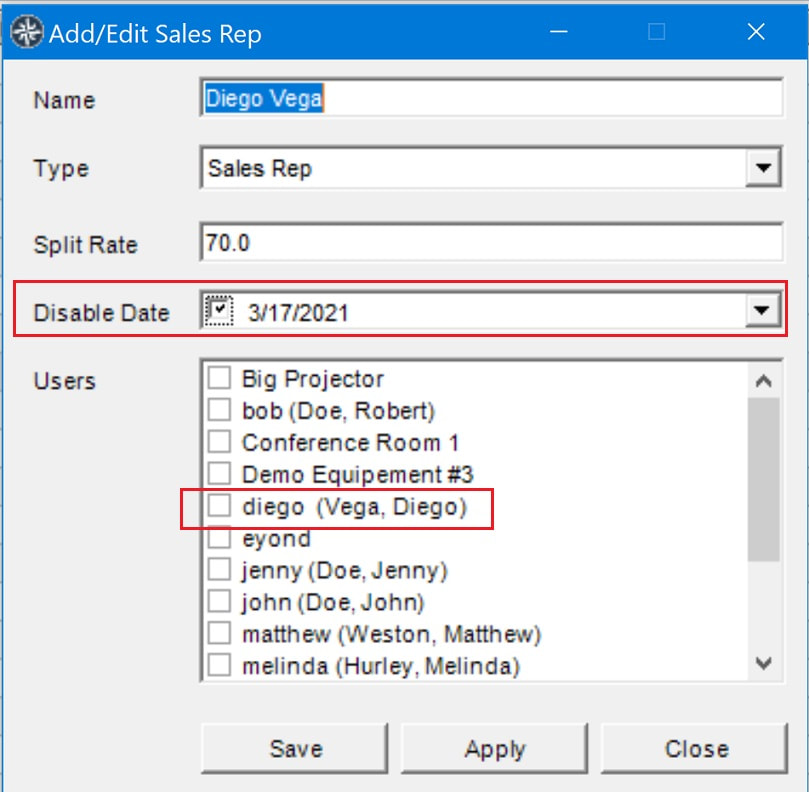This screenshot has width=809, height=792.
Task: Check the eyond user checkbox
Action: (x=219, y=538)
